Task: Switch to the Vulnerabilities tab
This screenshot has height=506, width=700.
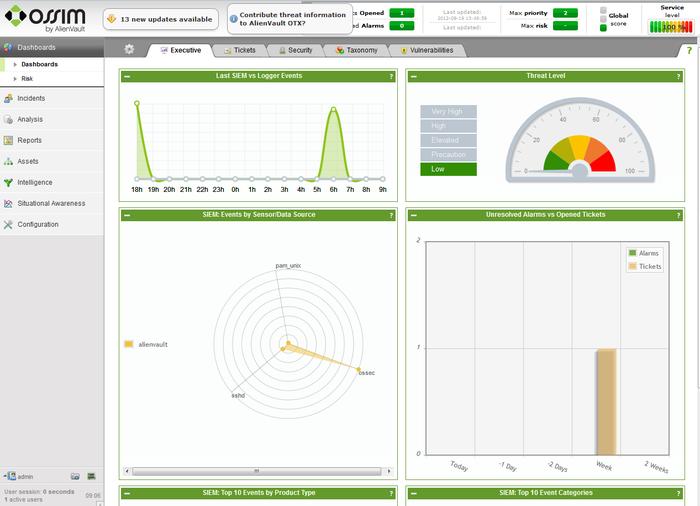Action: (426, 49)
